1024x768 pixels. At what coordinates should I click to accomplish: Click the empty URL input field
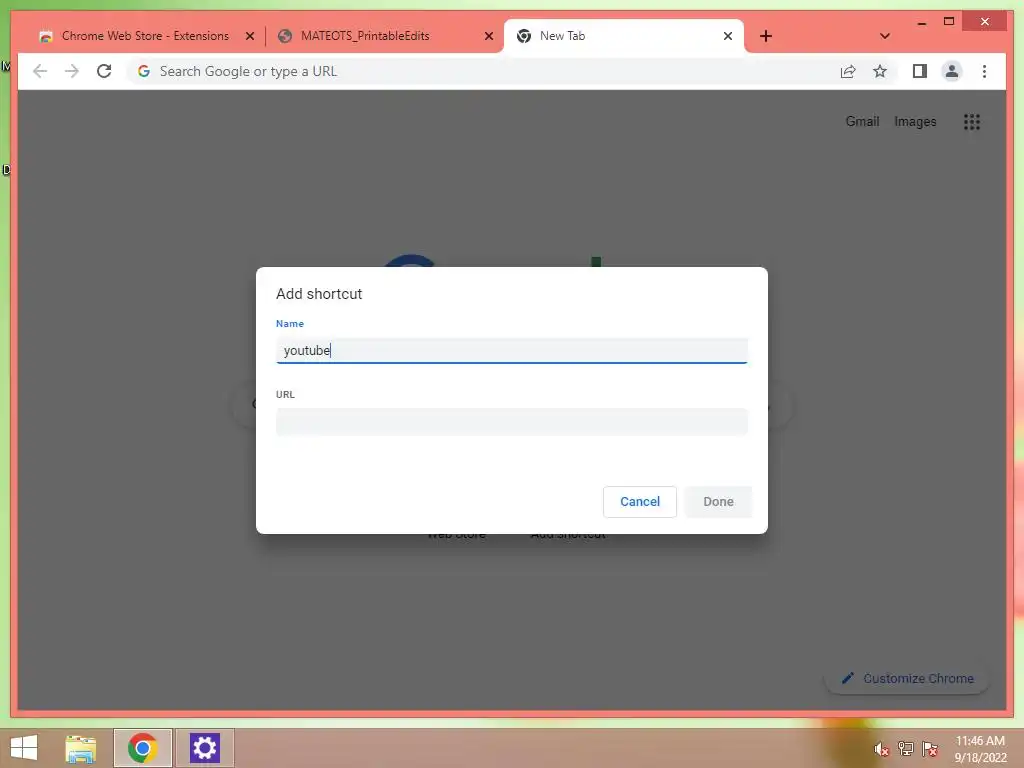click(512, 422)
